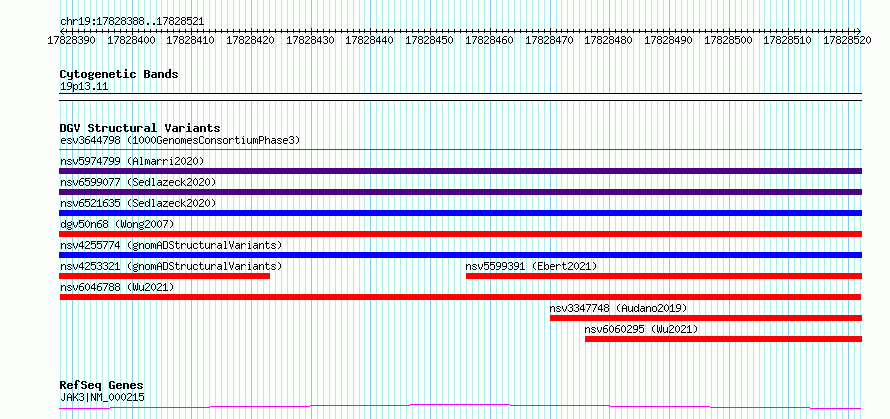Click ruler position 17828420

pyautogui.click(x=250, y=40)
